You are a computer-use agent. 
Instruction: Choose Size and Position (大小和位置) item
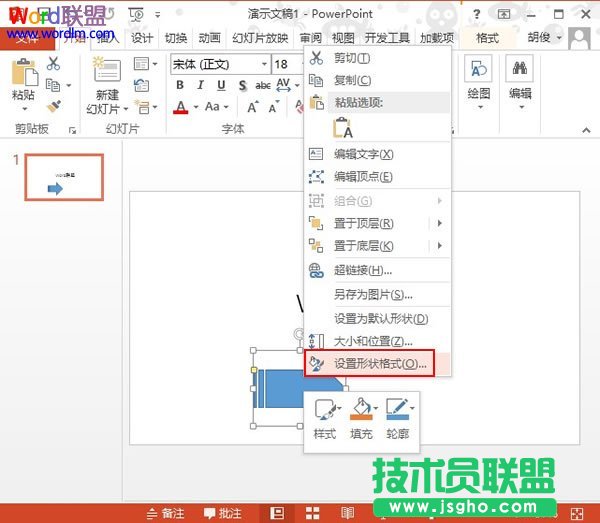(377, 341)
